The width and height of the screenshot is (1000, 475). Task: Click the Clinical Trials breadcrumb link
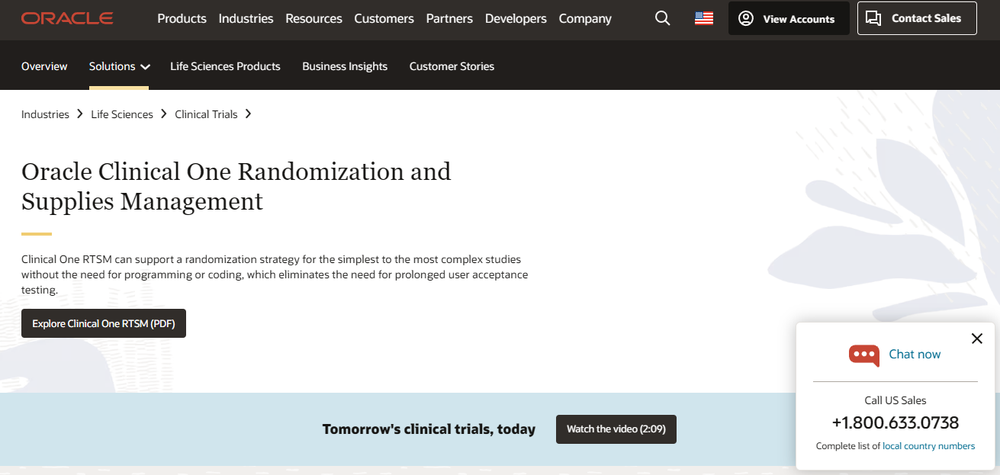206,114
